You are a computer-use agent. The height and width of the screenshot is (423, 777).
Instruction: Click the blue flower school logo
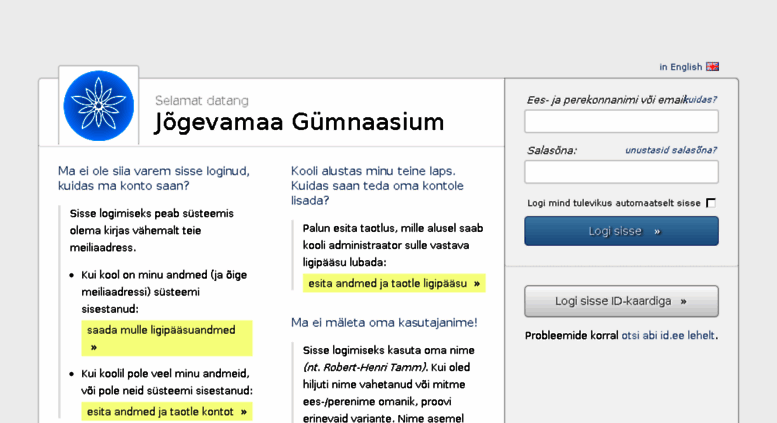tap(99, 106)
